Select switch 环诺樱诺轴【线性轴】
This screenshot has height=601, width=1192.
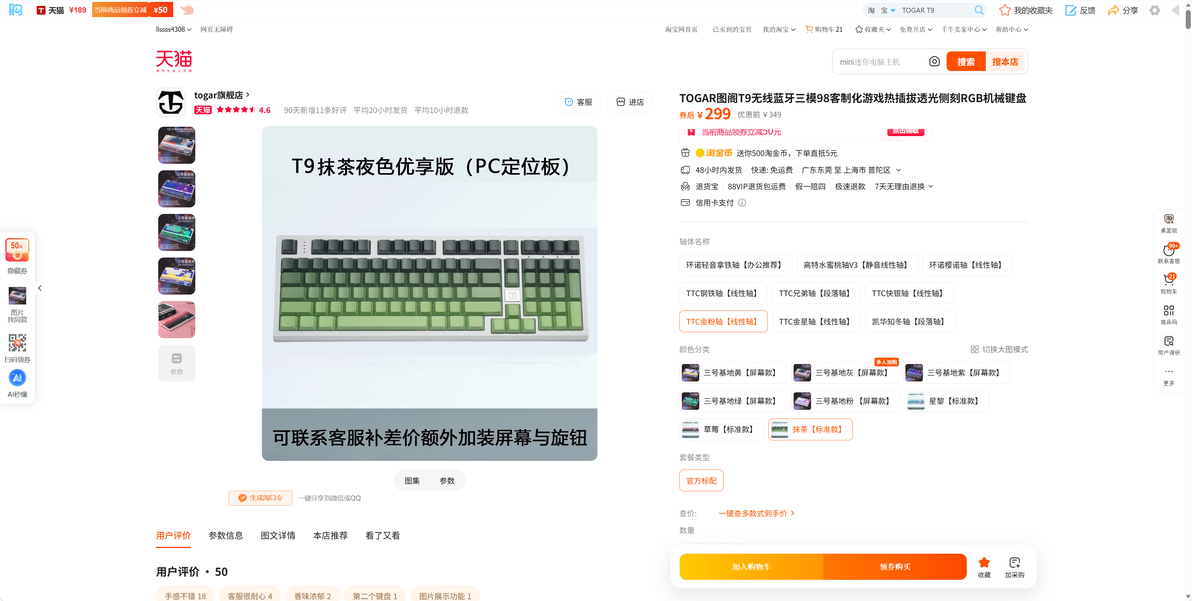(x=967, y=265)
